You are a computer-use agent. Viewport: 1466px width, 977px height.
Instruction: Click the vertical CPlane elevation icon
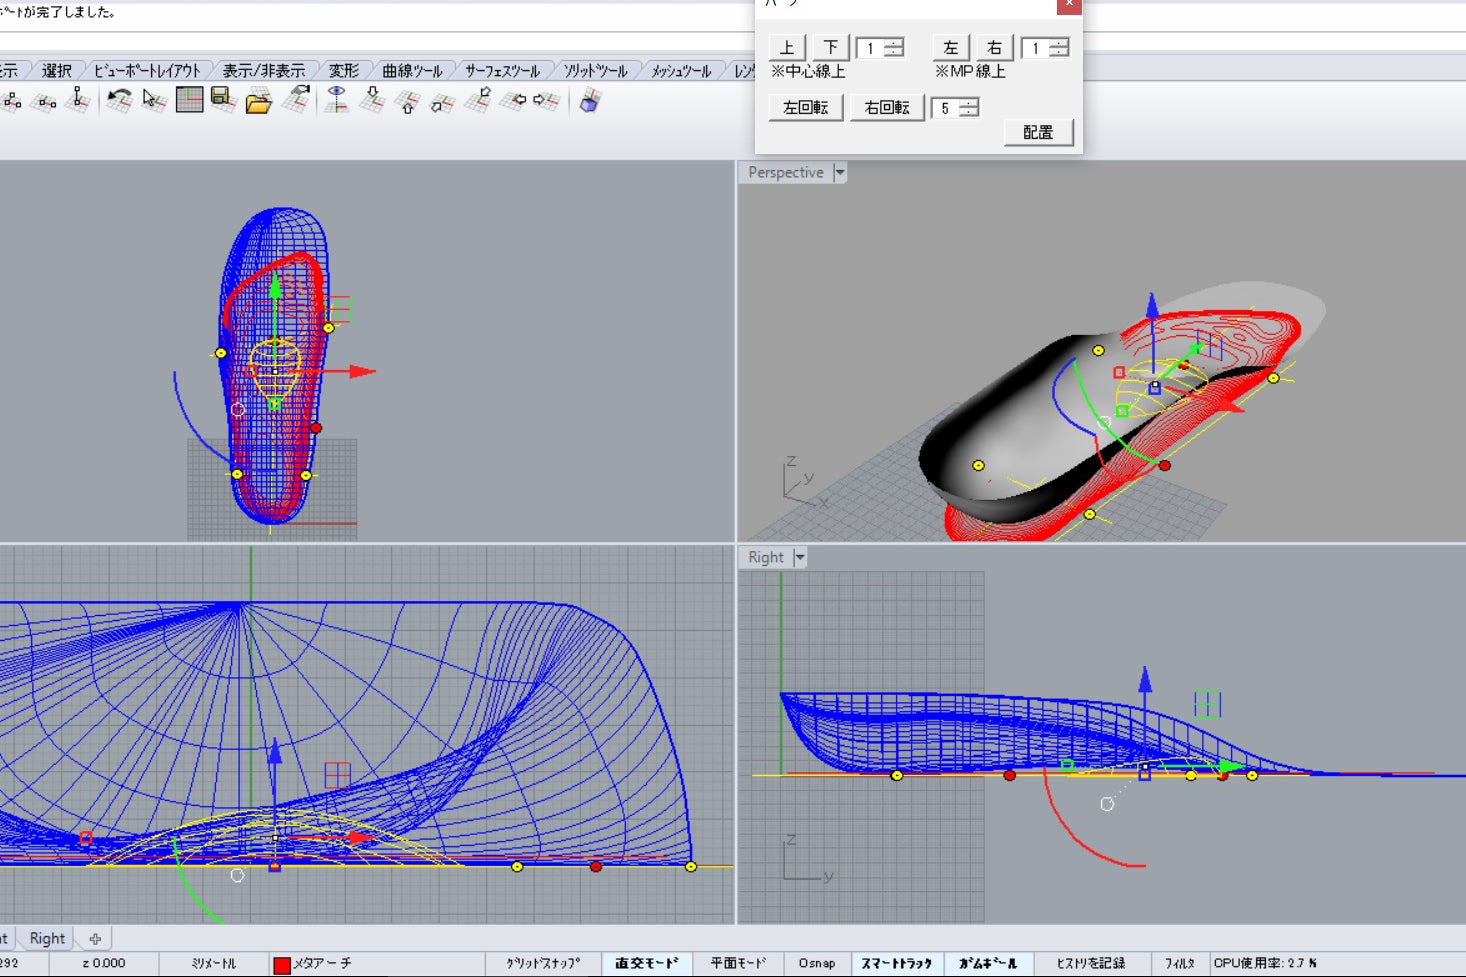tap(78, 100)
